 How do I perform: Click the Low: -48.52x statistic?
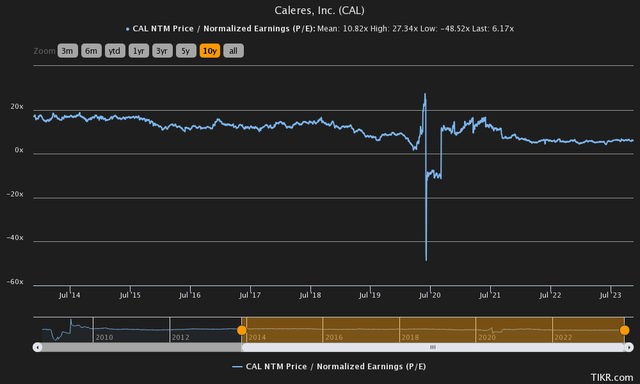[x=444, y=29]
